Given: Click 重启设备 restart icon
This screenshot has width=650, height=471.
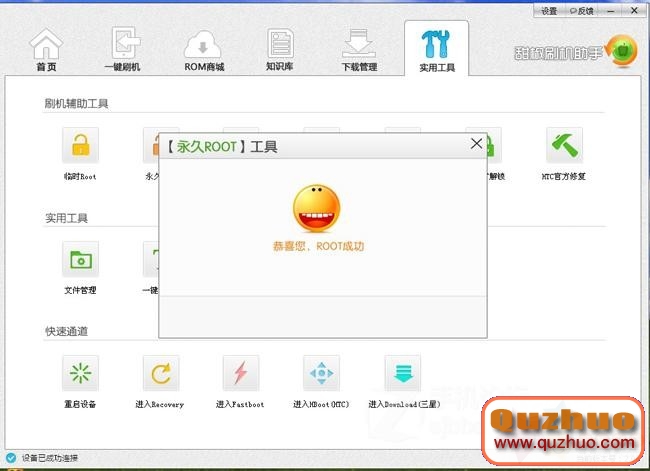Looking at the screenshot, I should coord(80,373).
